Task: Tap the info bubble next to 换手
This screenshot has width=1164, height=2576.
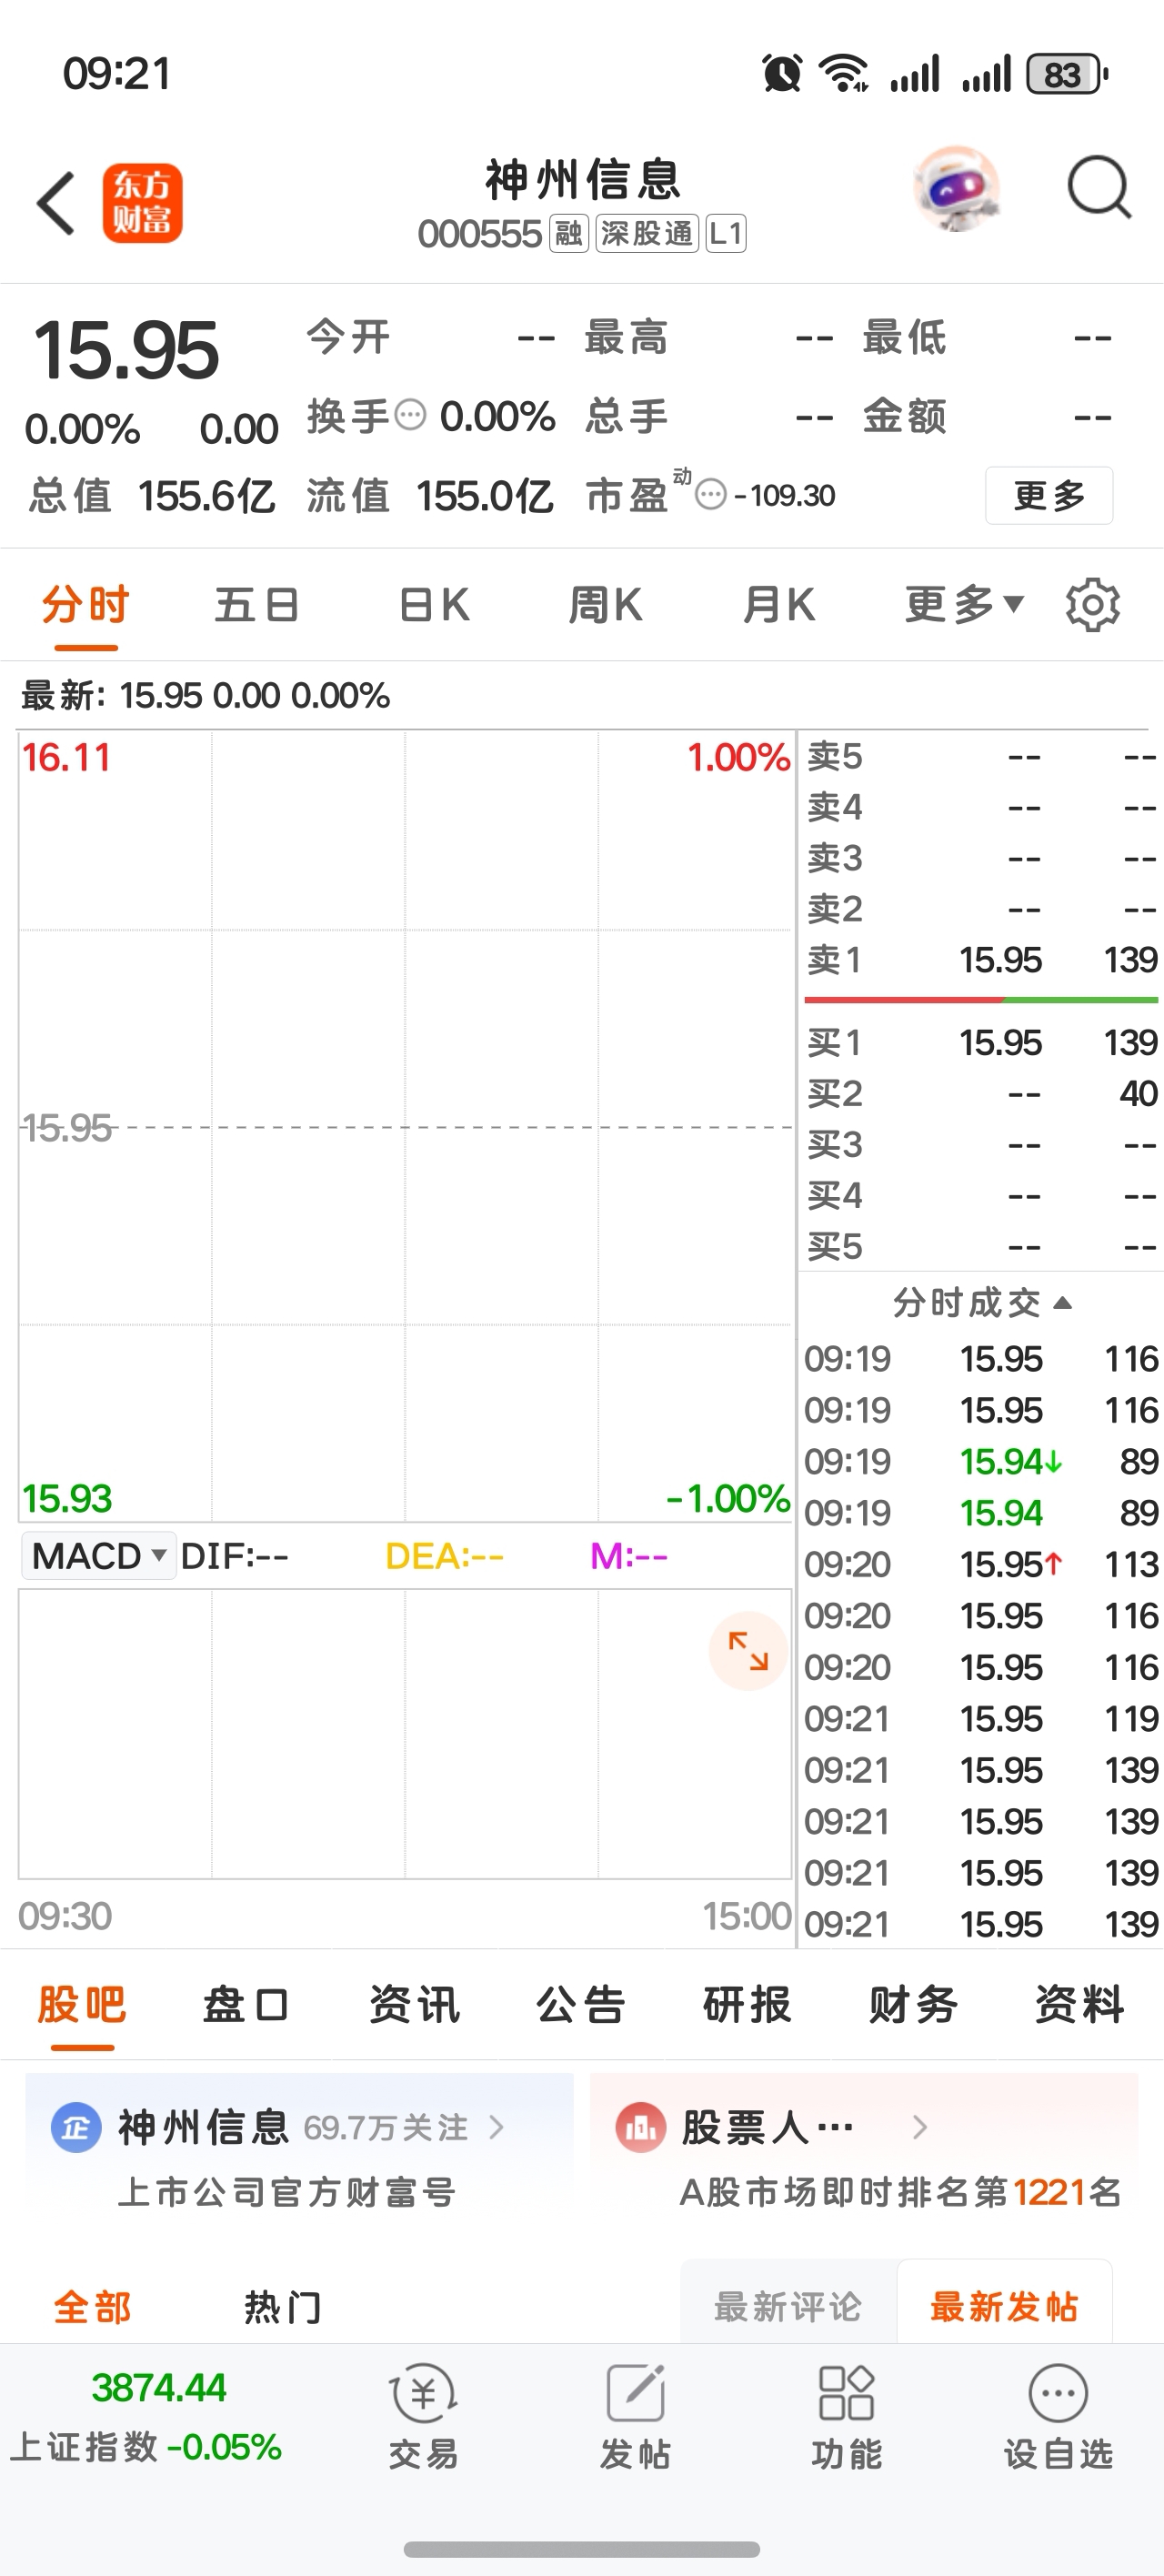Action: [410, 415]
